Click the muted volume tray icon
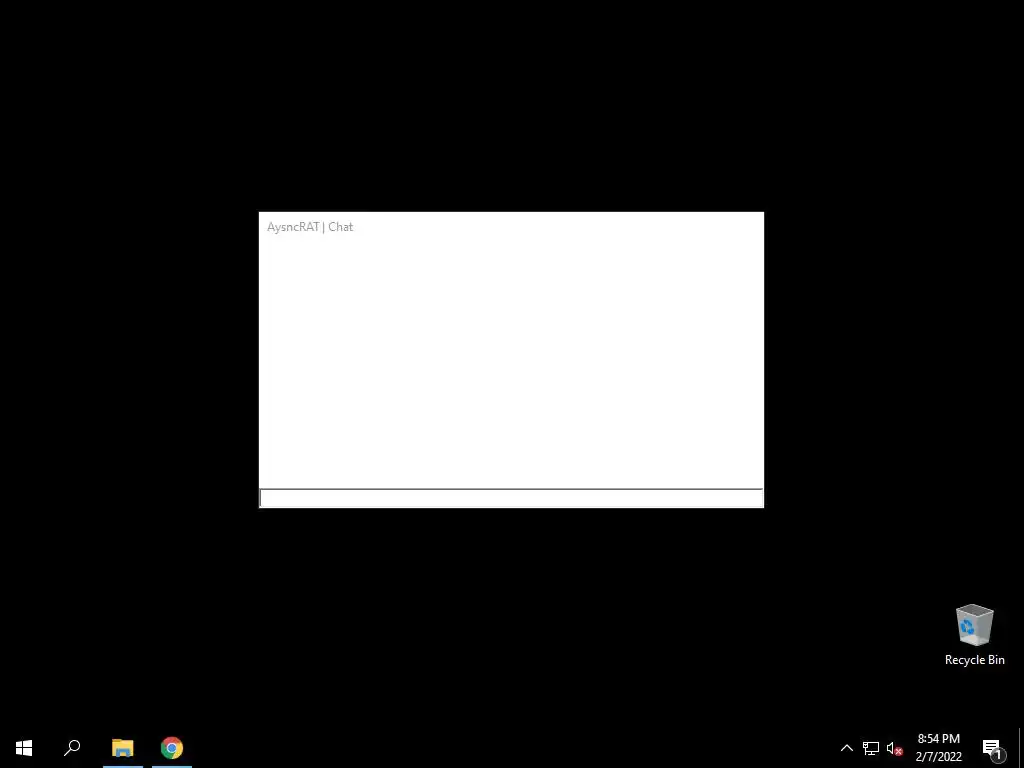Viewport: 1024px width, 768px height. 894,748
